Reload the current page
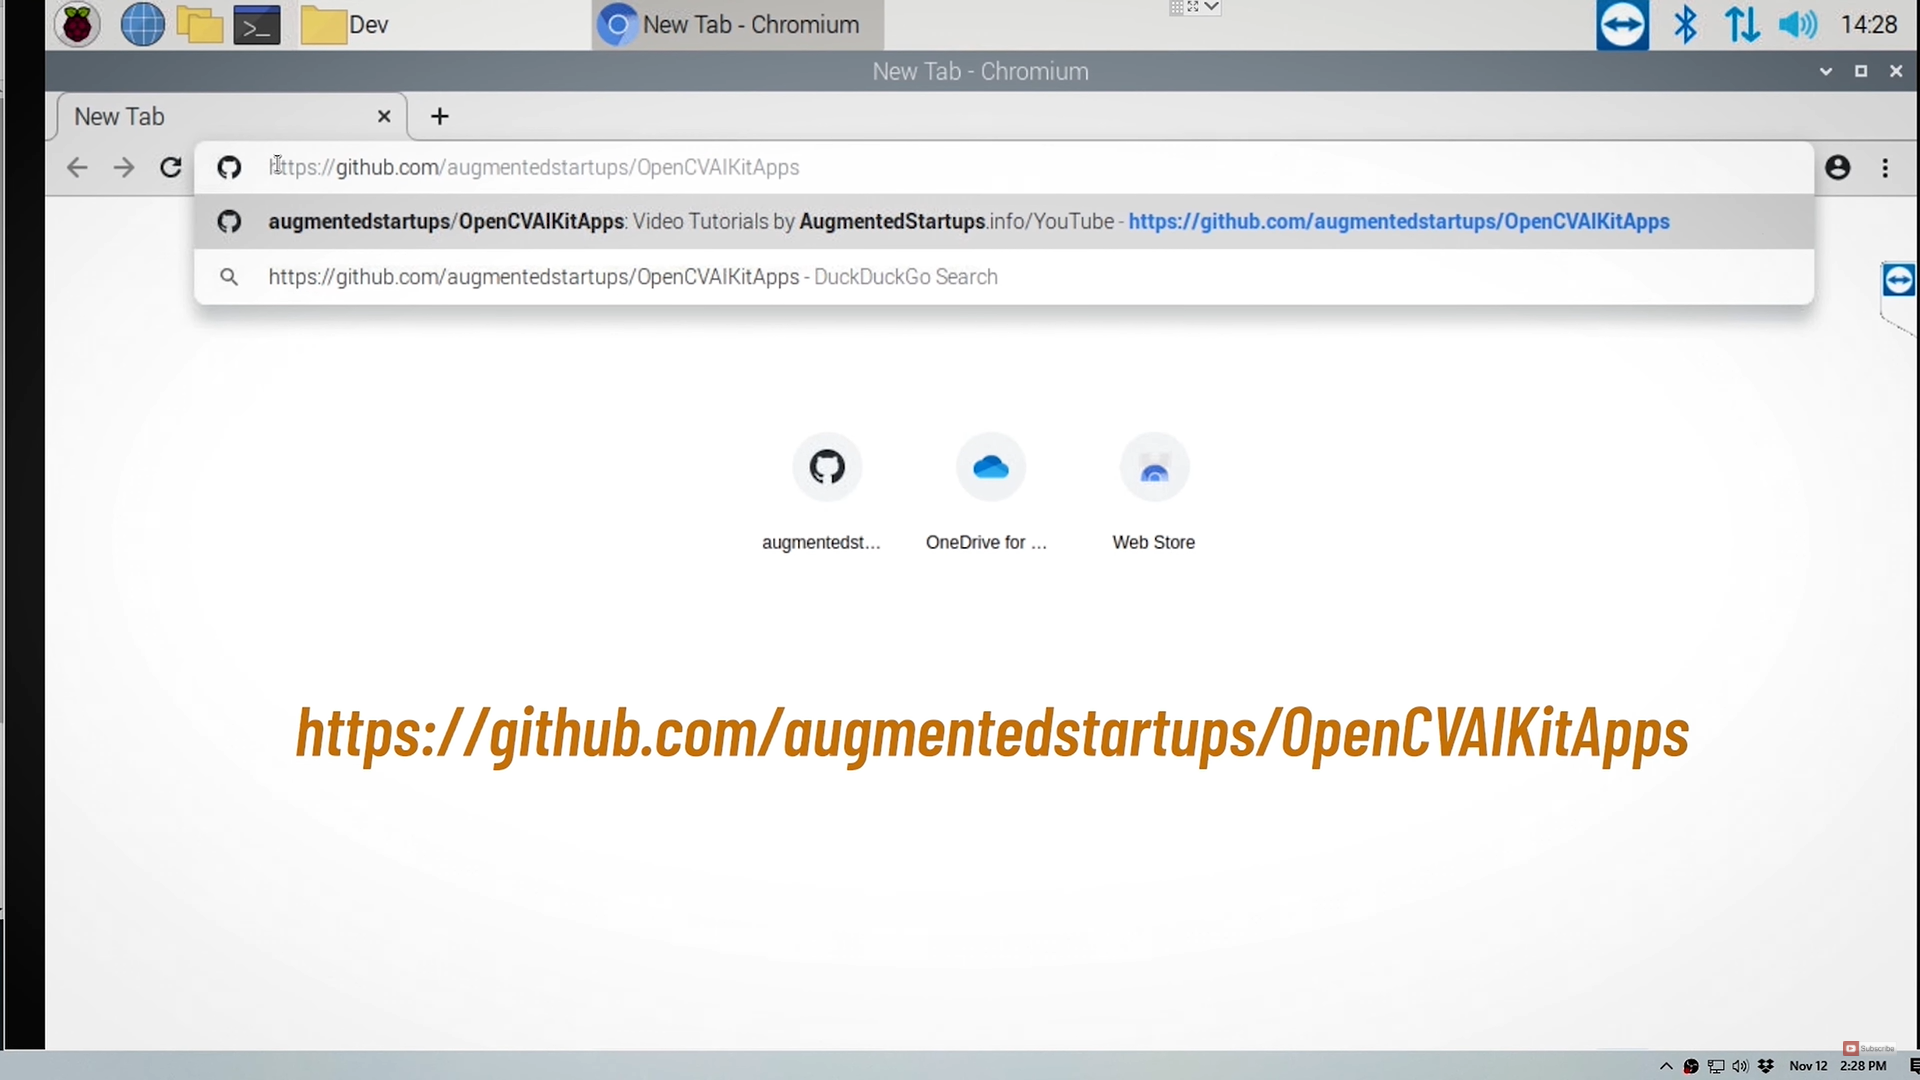 pyautogui.click(x=171, y=167)
